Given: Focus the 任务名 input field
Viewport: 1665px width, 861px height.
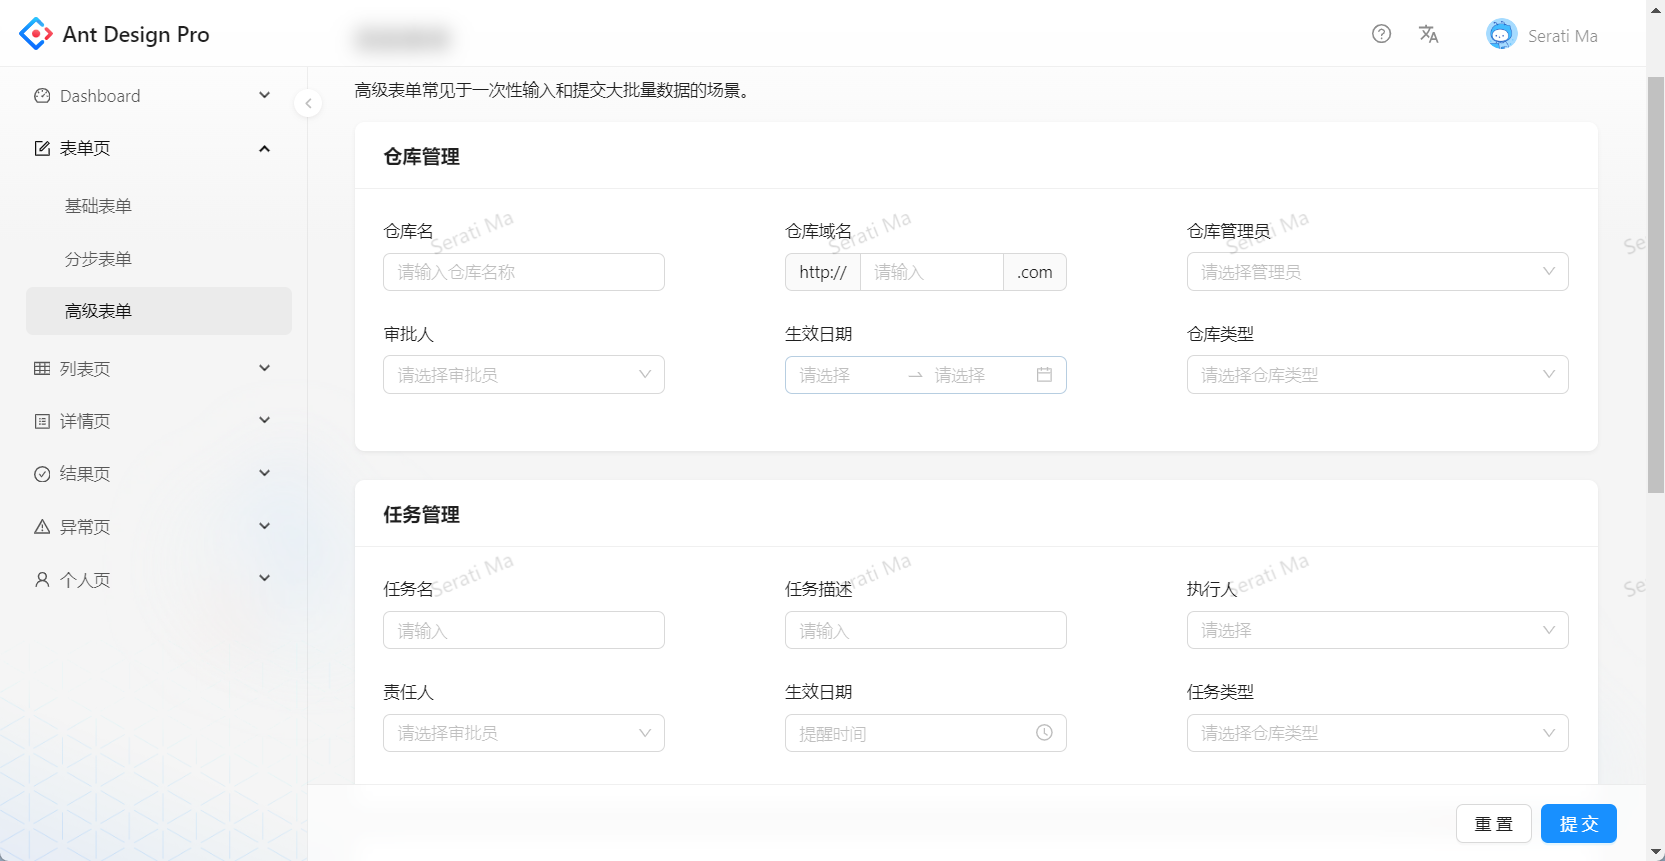Looking at the screenshot, I should 524,630.
